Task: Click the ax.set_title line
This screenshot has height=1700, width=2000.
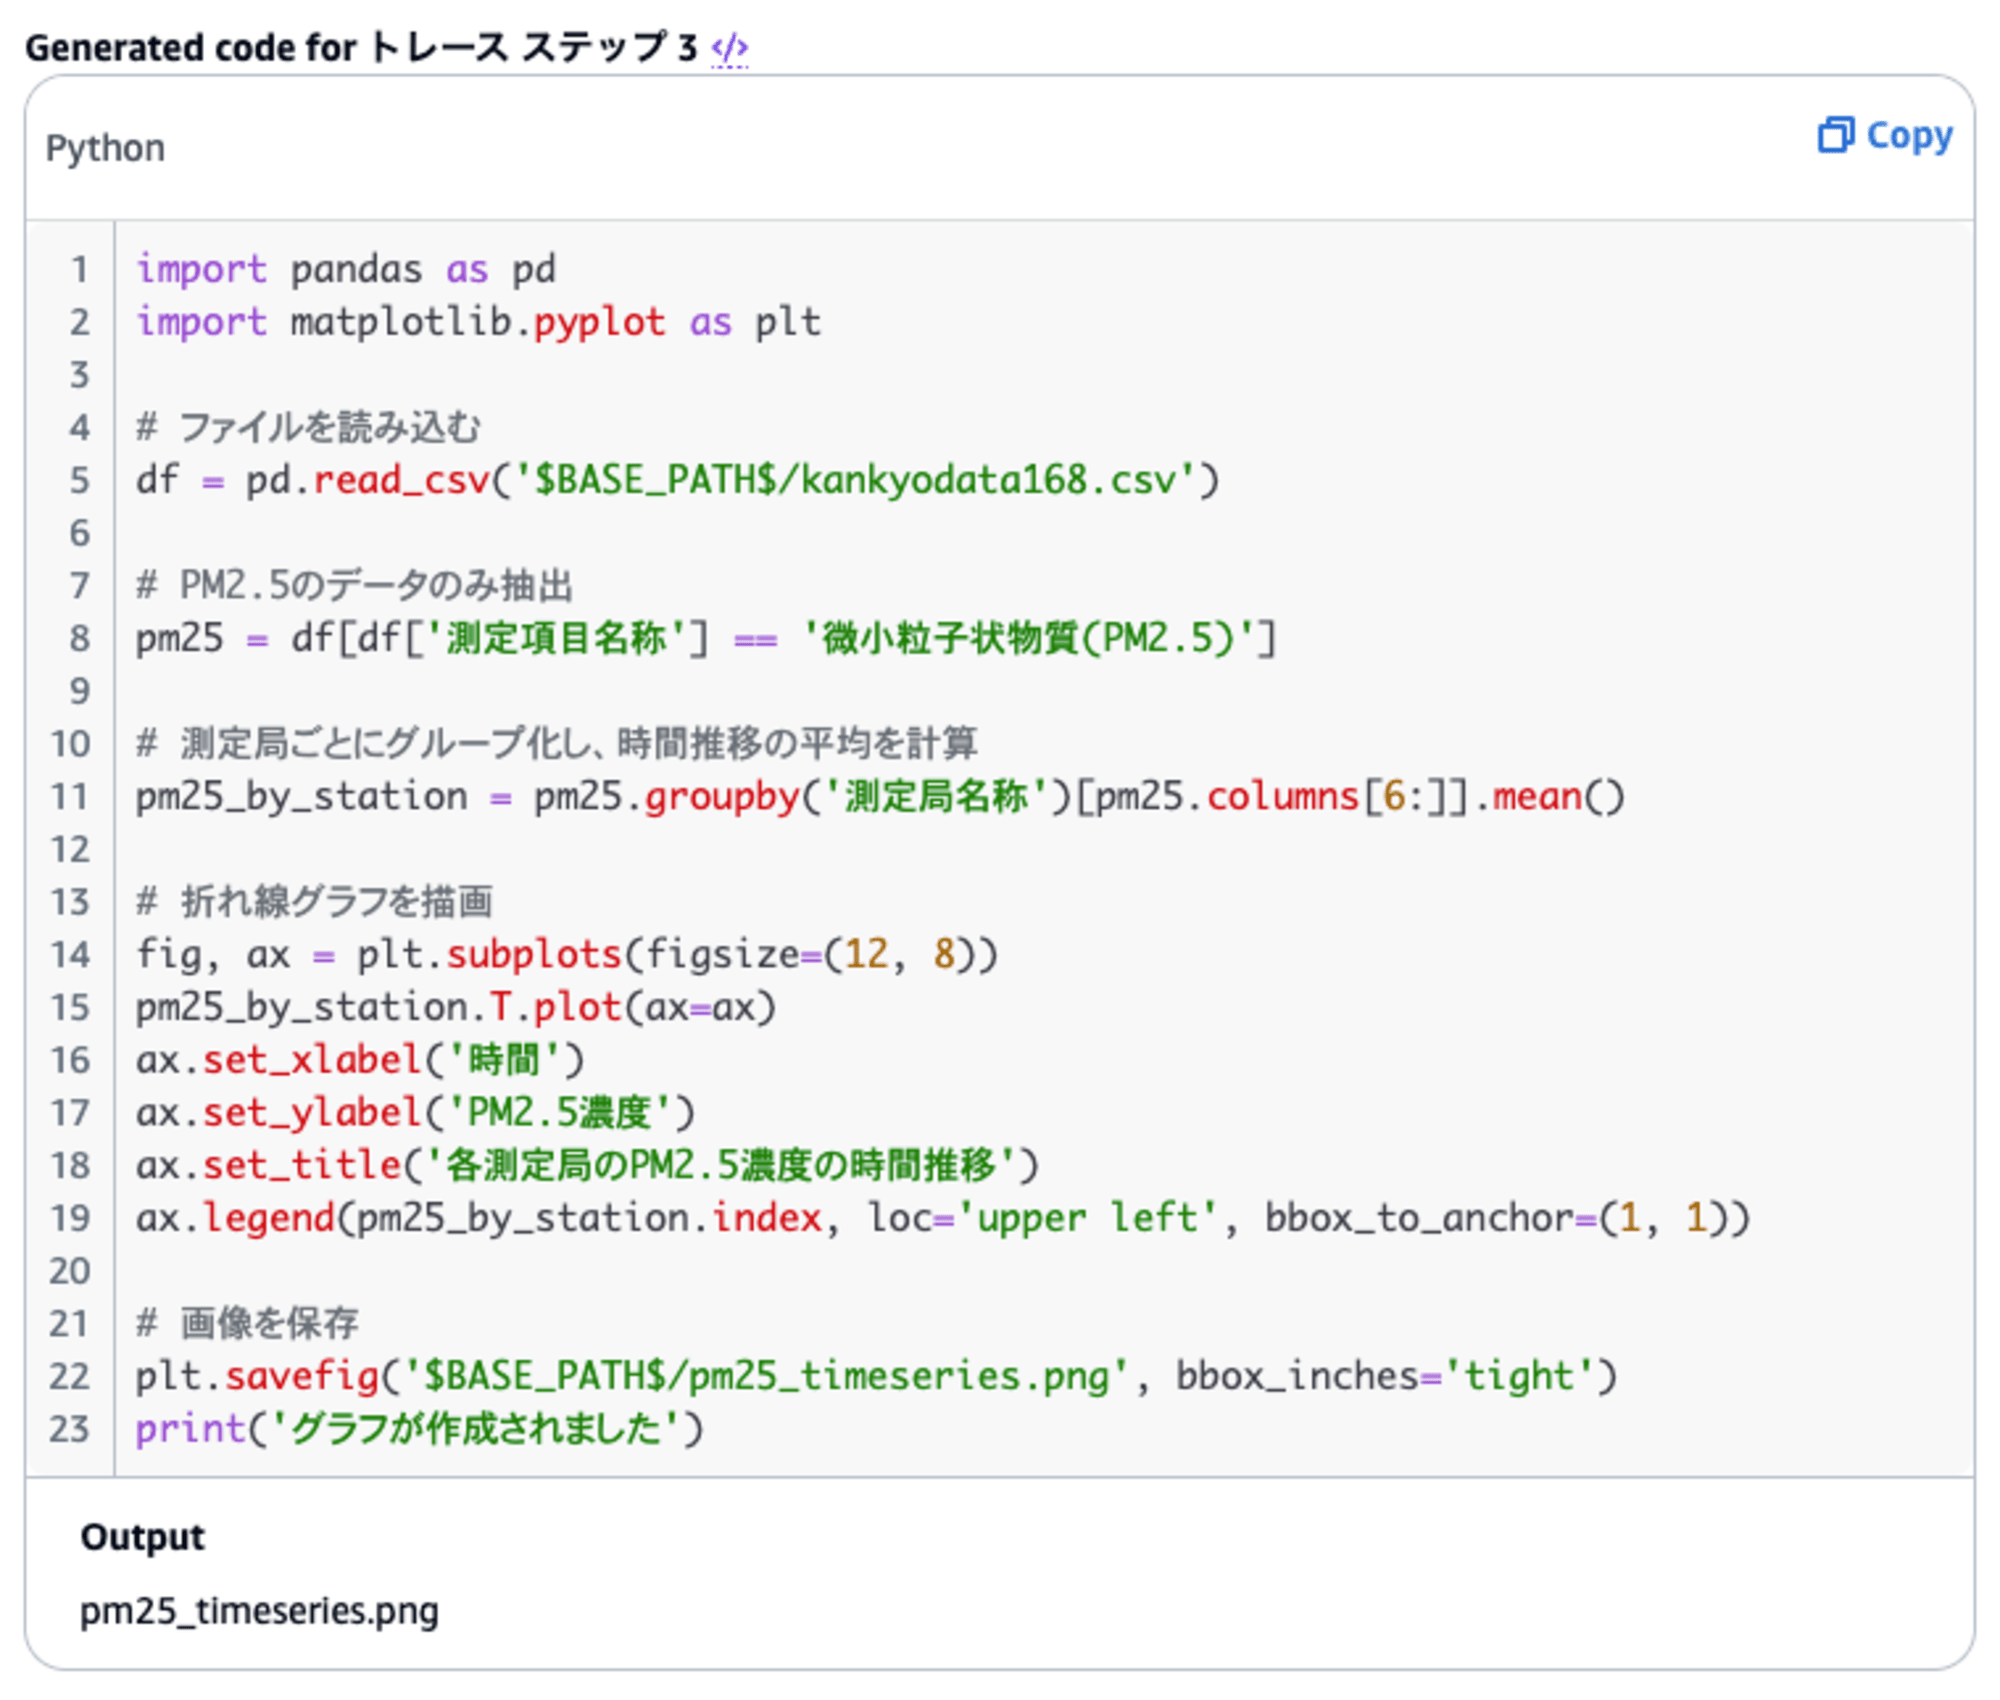Action: point(588,1165)
